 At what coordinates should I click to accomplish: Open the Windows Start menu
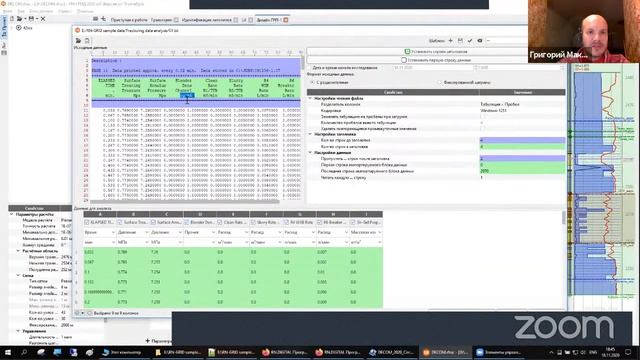7,352
